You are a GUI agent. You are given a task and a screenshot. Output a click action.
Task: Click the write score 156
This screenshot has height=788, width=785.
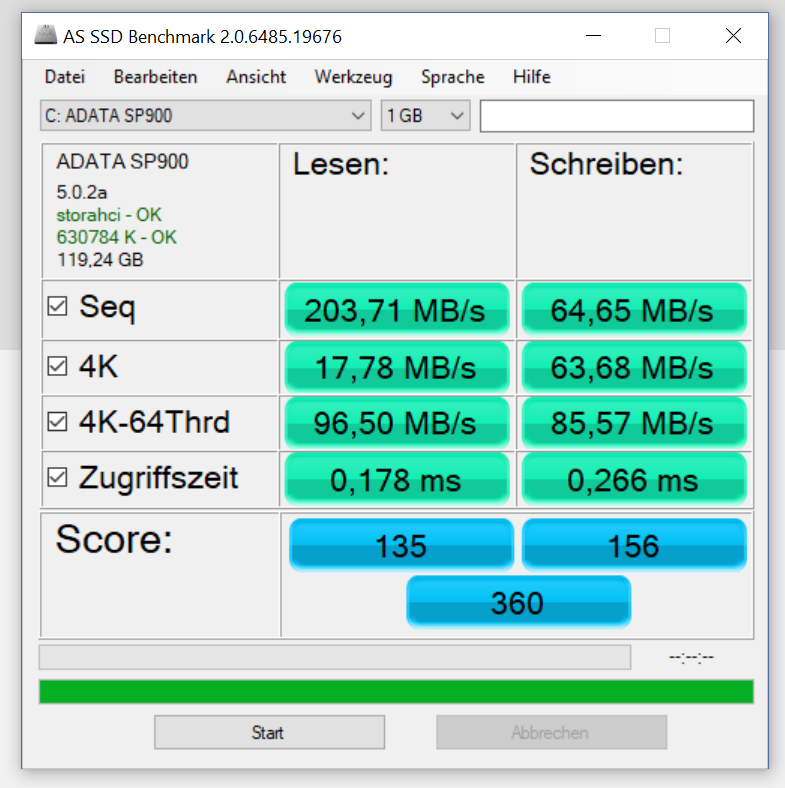634,545
